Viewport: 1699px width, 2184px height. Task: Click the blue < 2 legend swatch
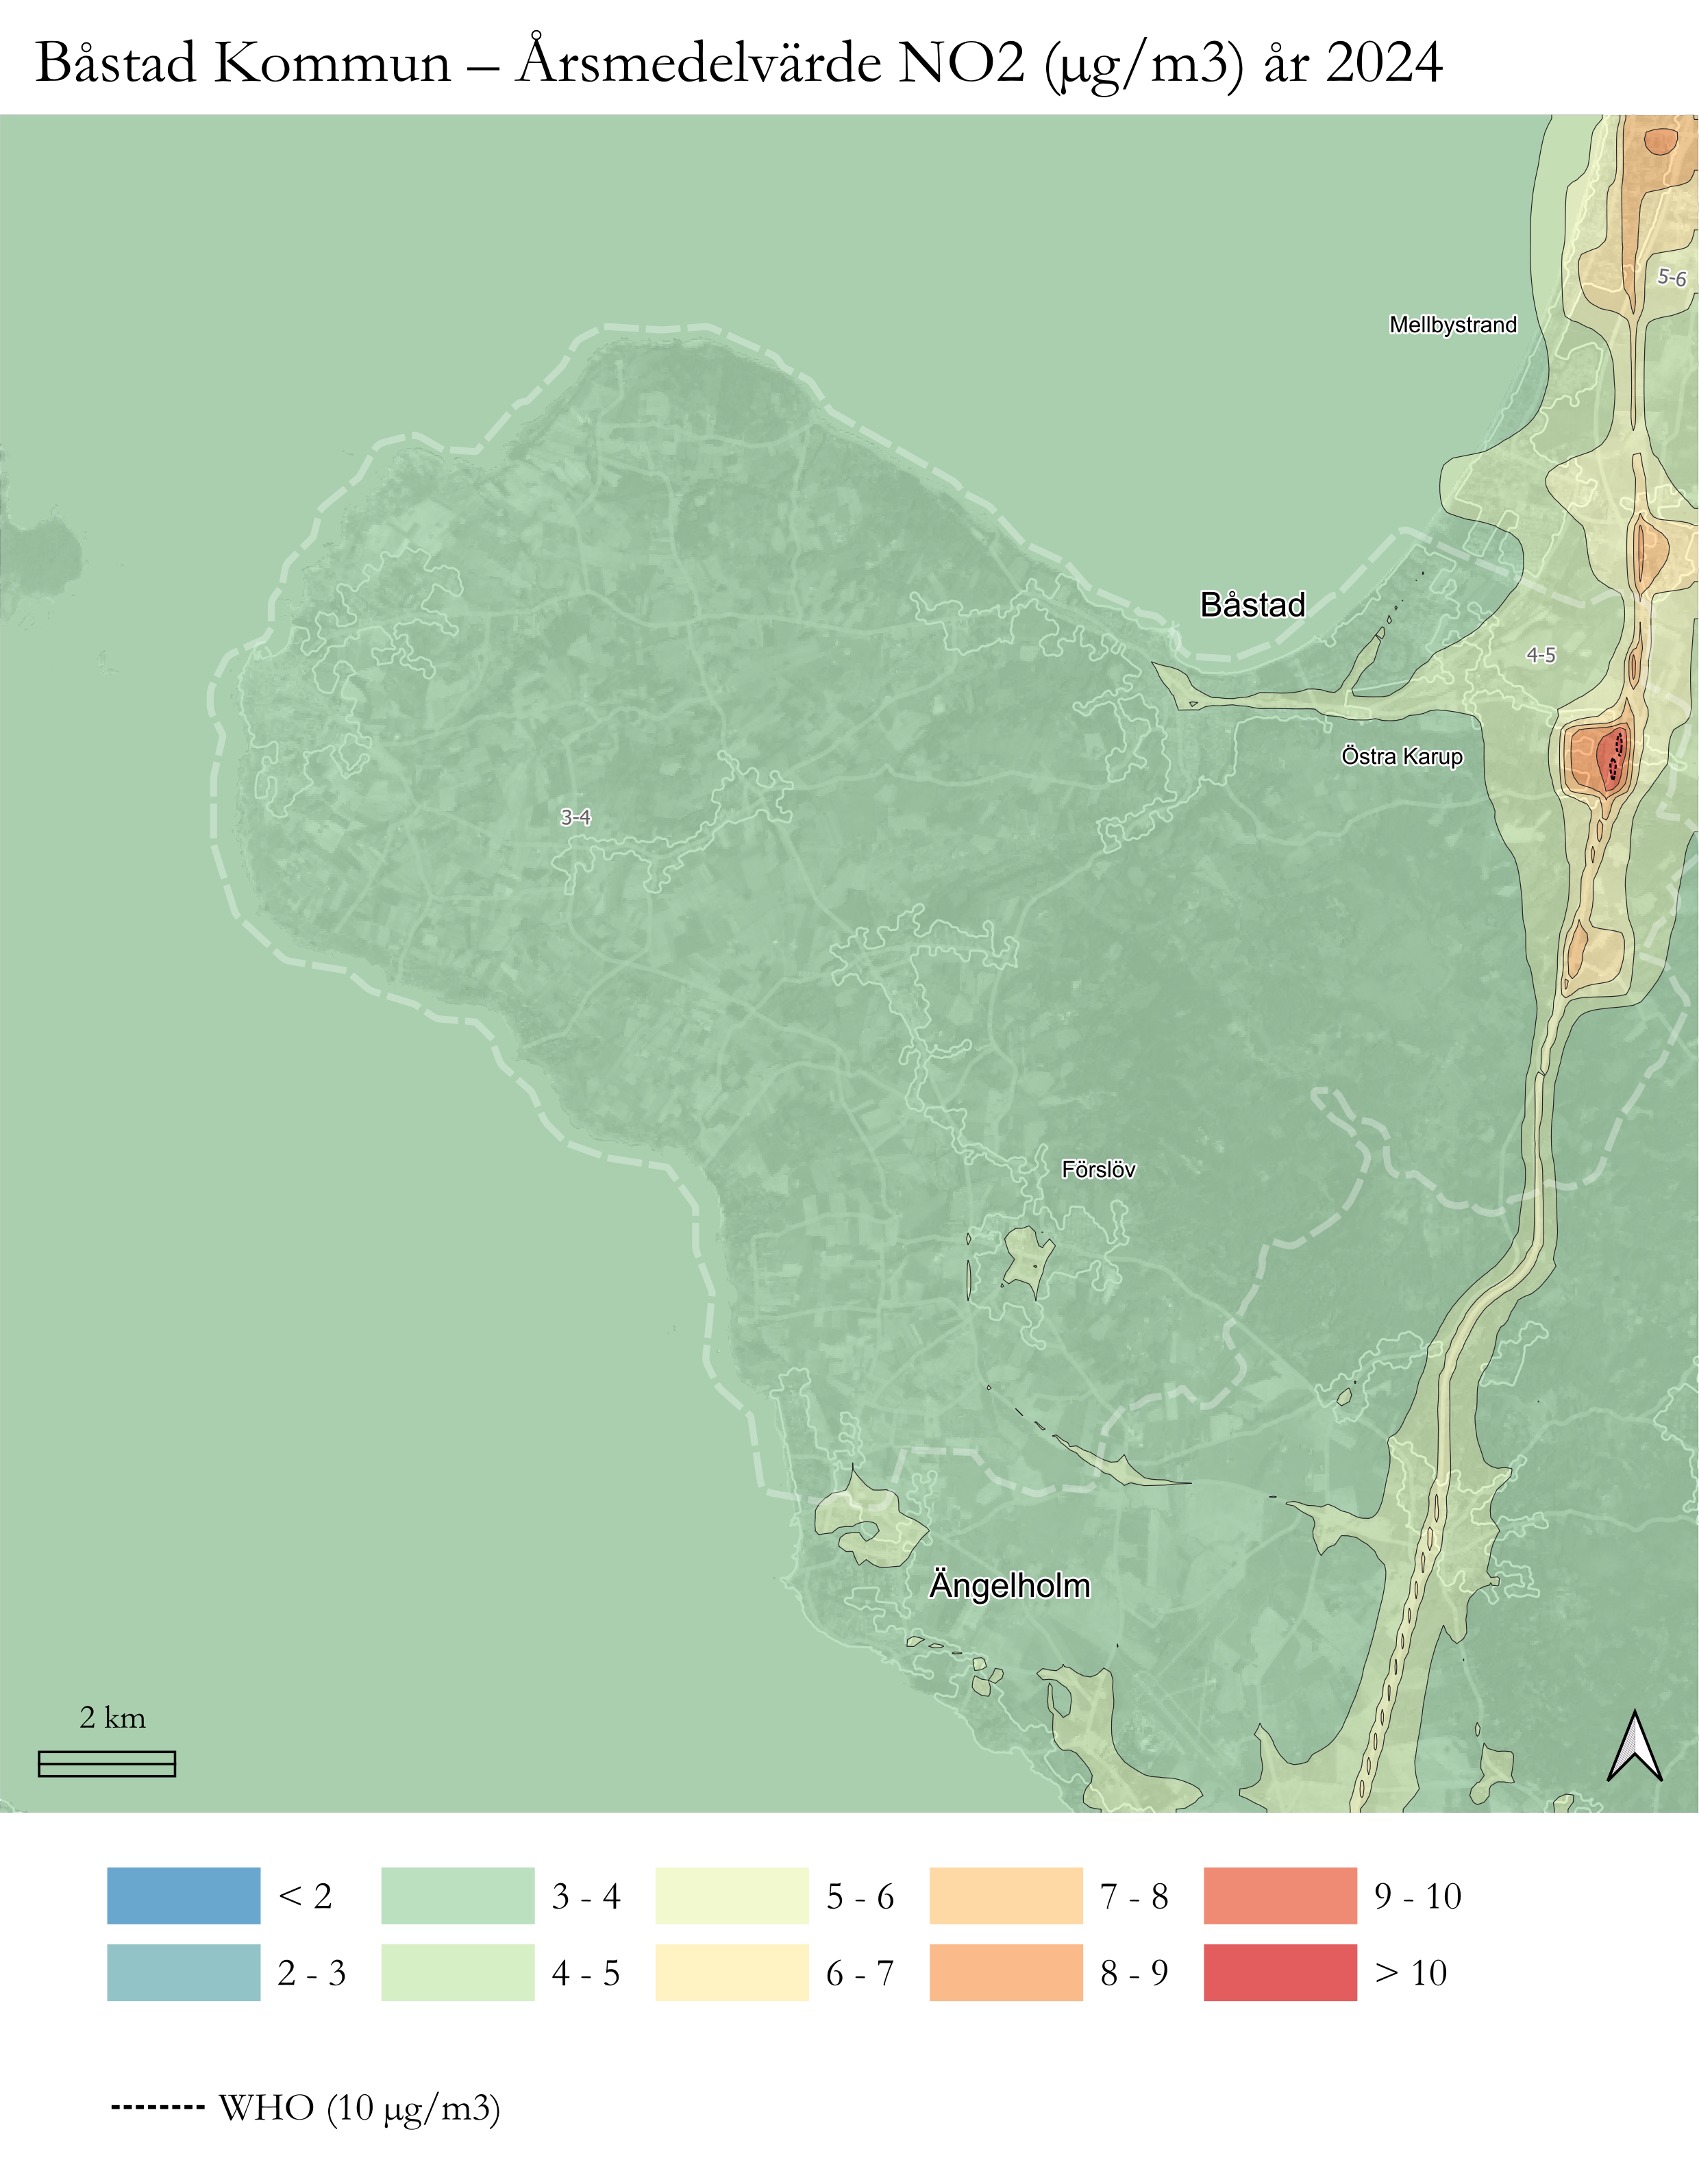coord(183,1895)
